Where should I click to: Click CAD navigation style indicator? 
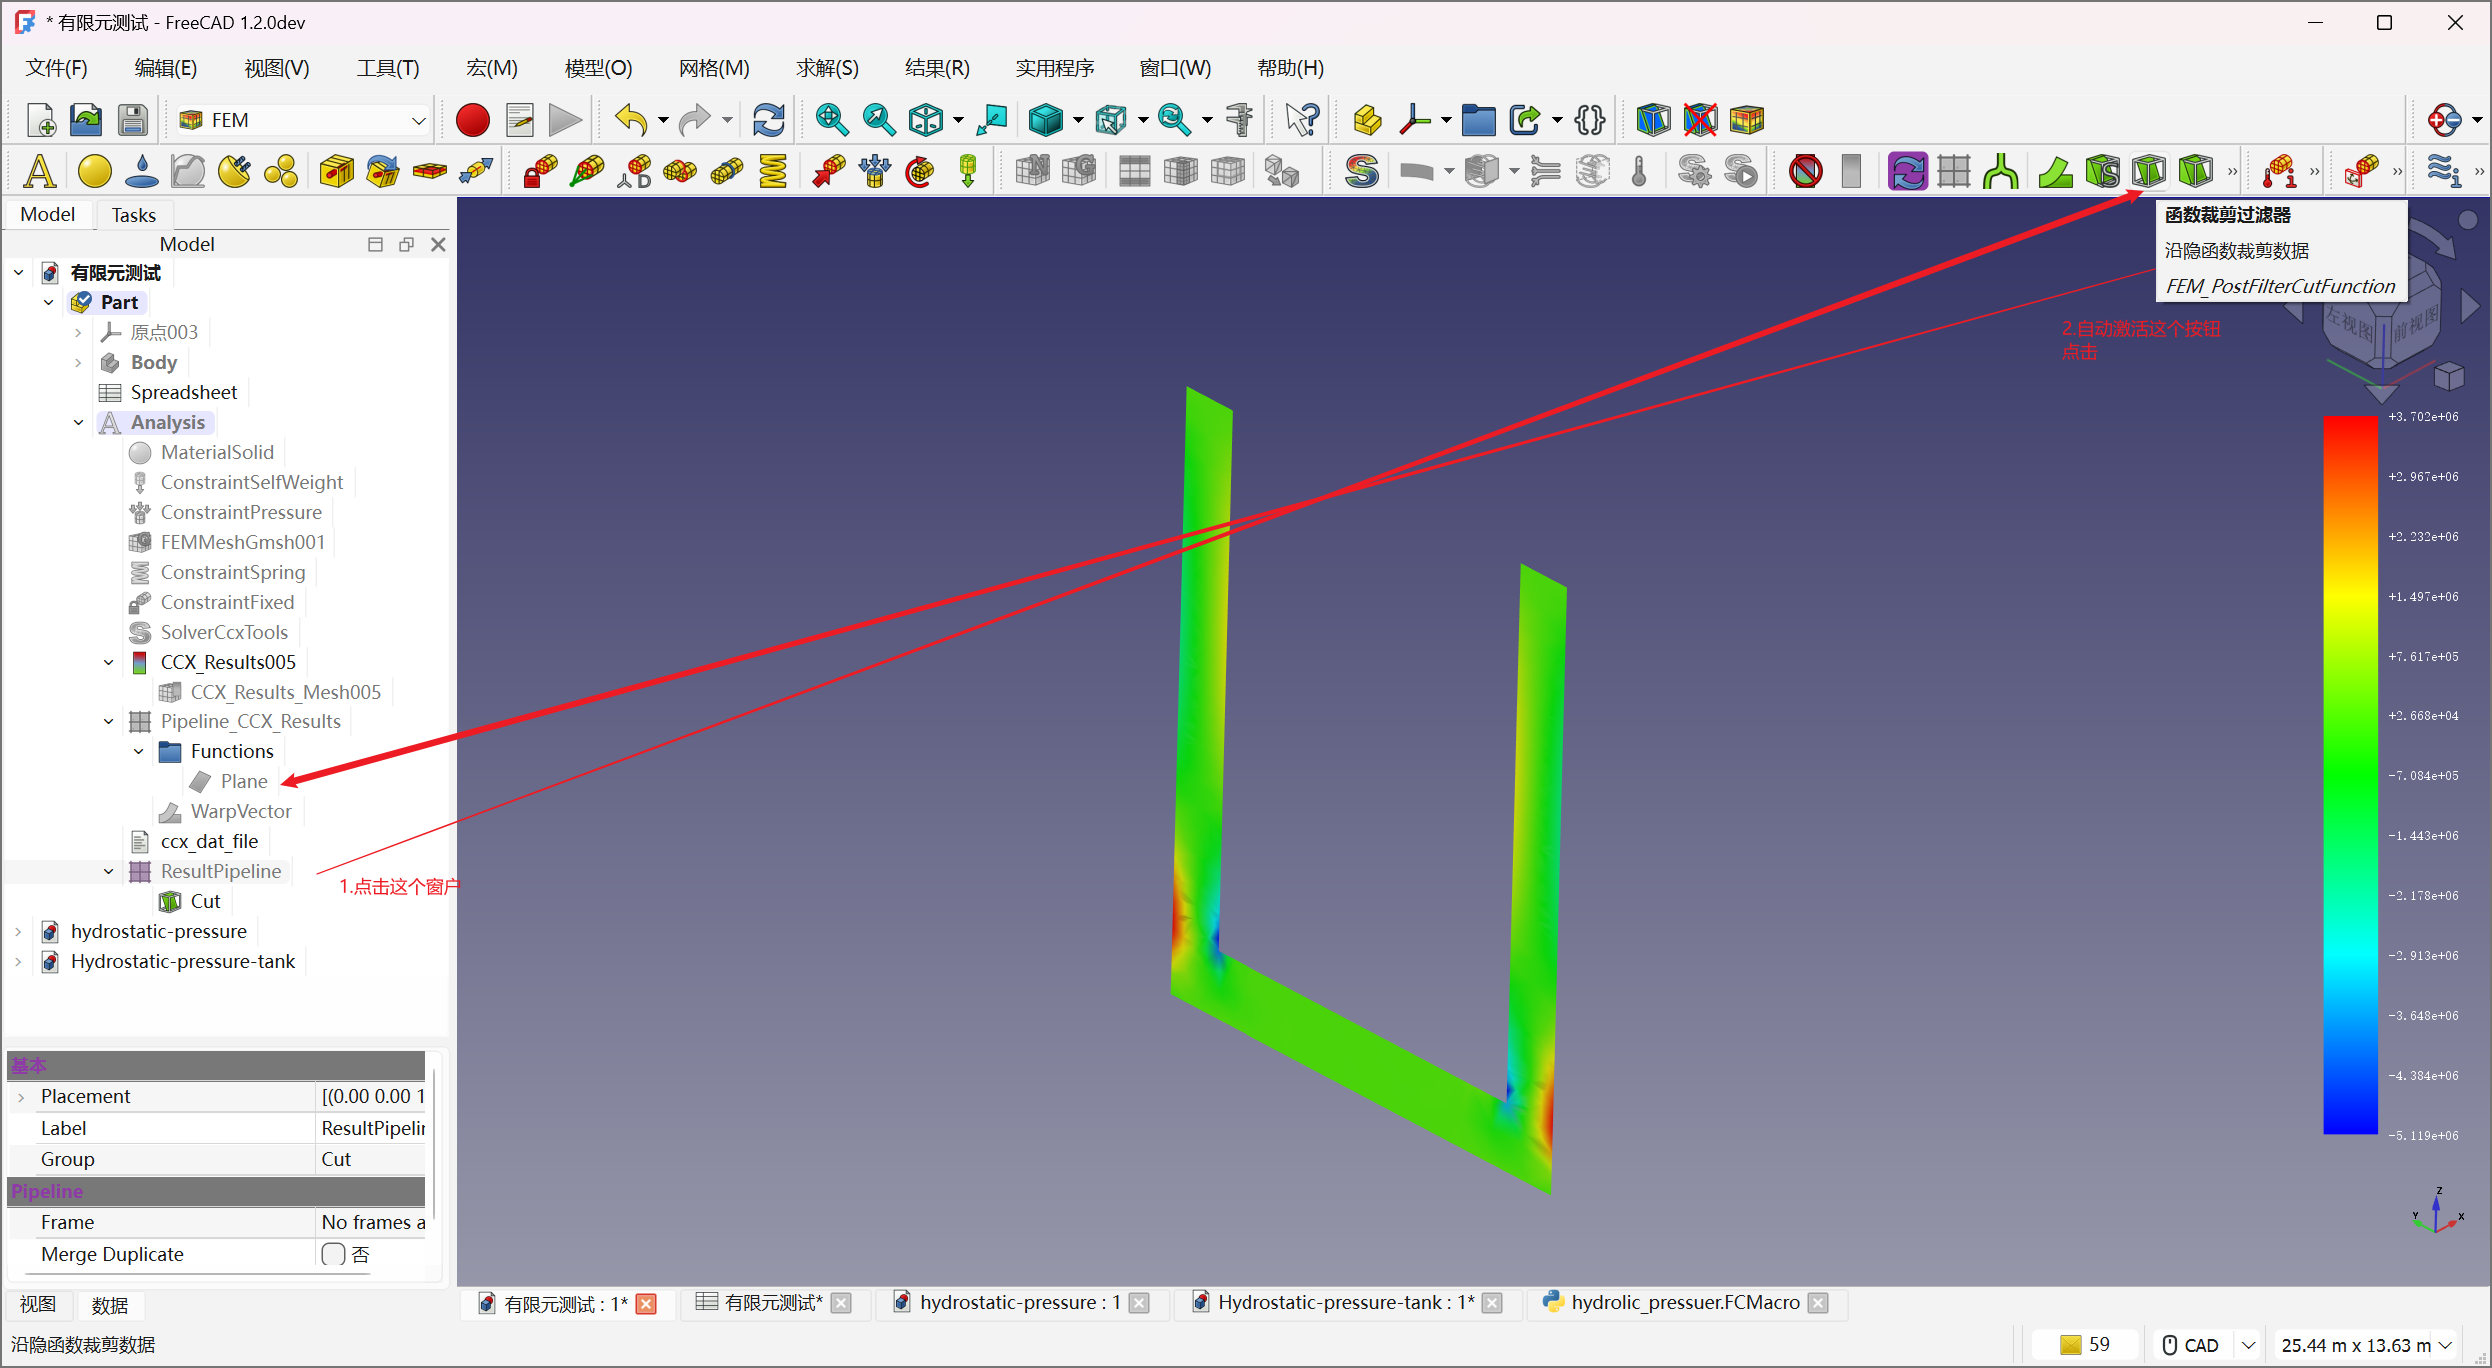(x=2191, y=1345)
